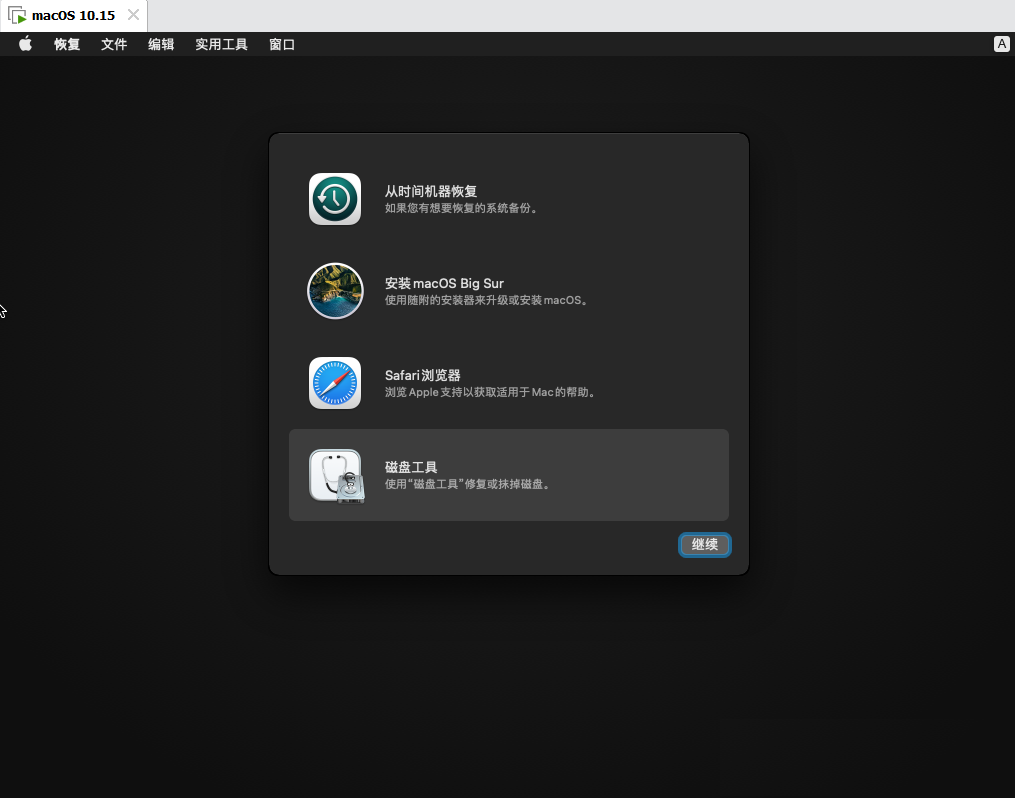The image size is (1015, 798).
Task: Click description 如果您有想要恢复的系统备份
Action: (461, 208)
